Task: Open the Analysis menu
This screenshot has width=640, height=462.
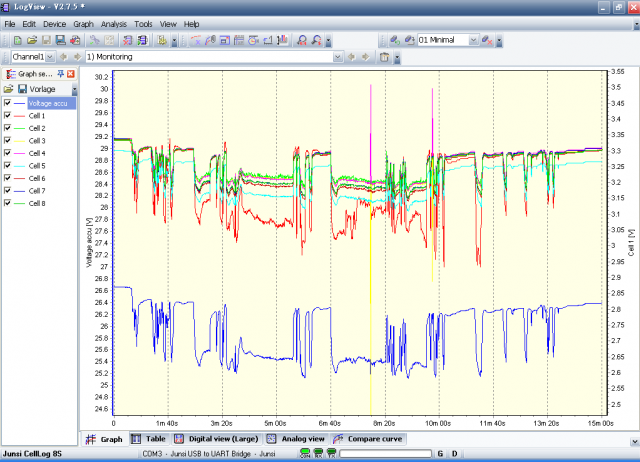Action: [x=113, y=23]
